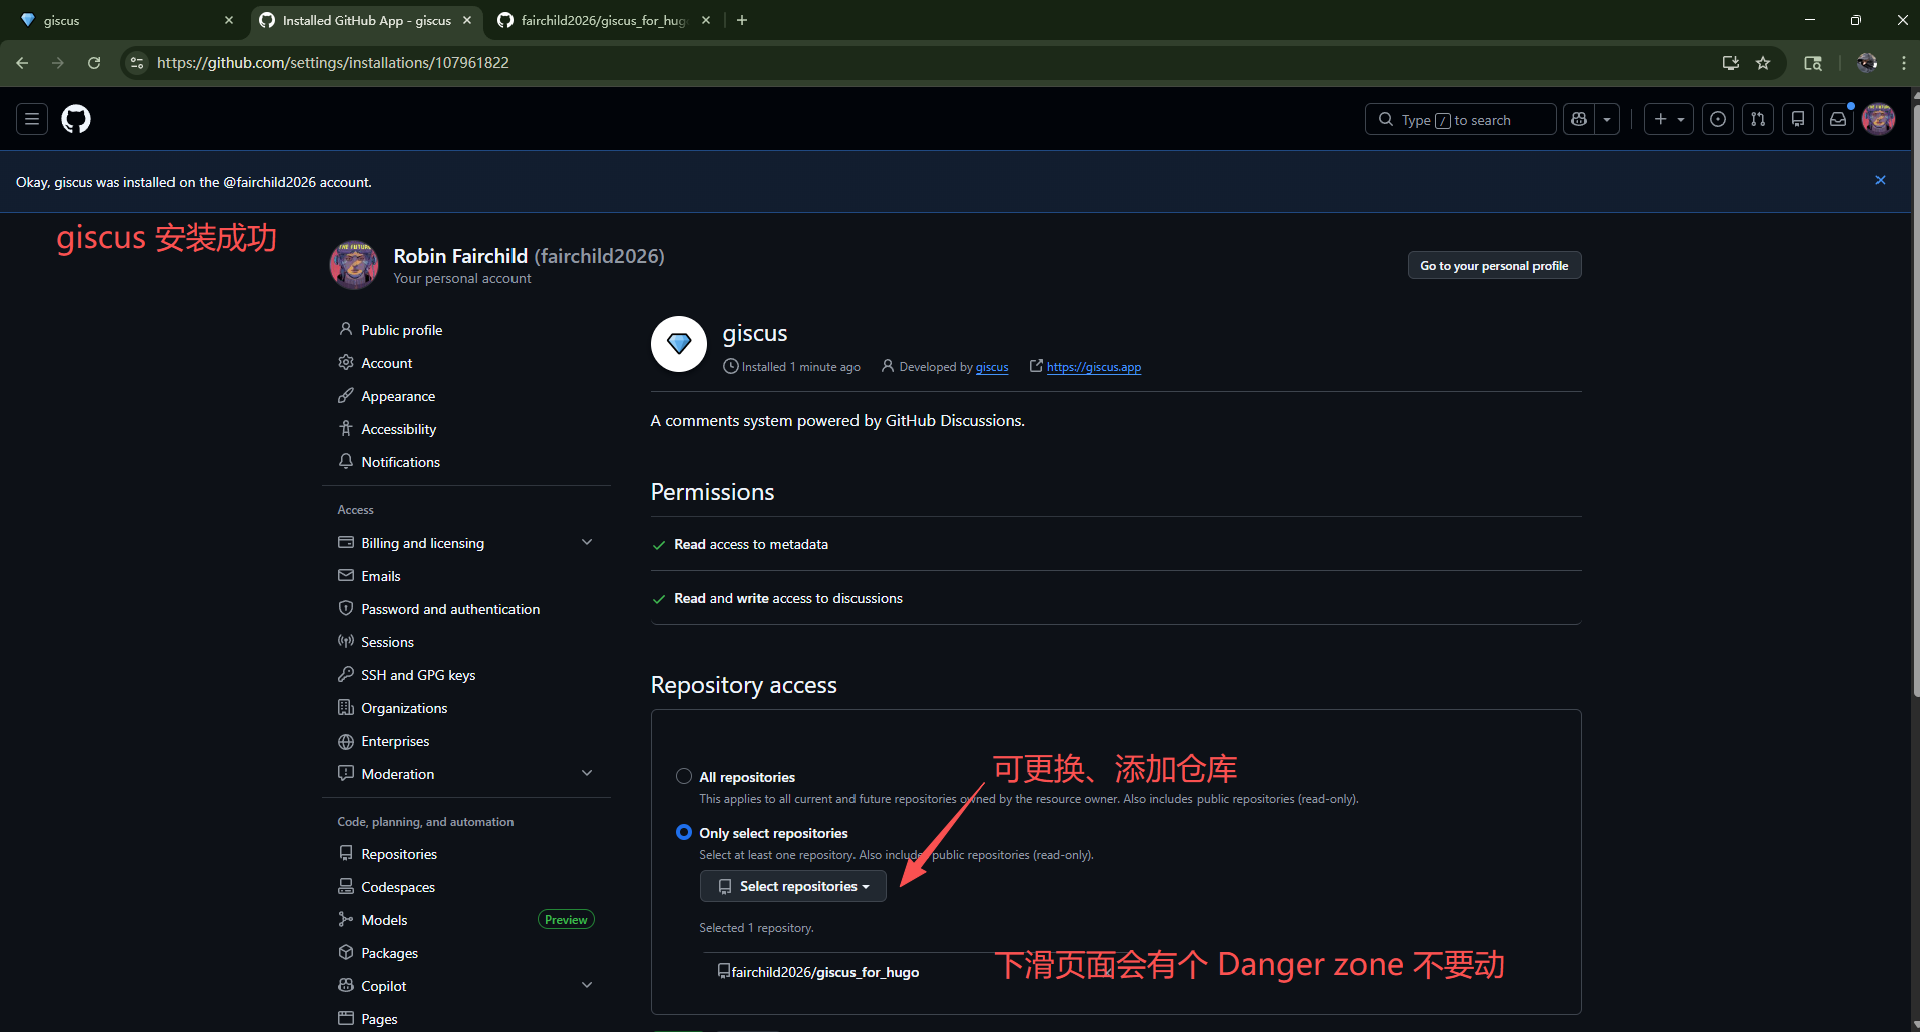Open the GitHub hamburger navigation menu
Screen dimensions: 1920x1032
[32, 119]
